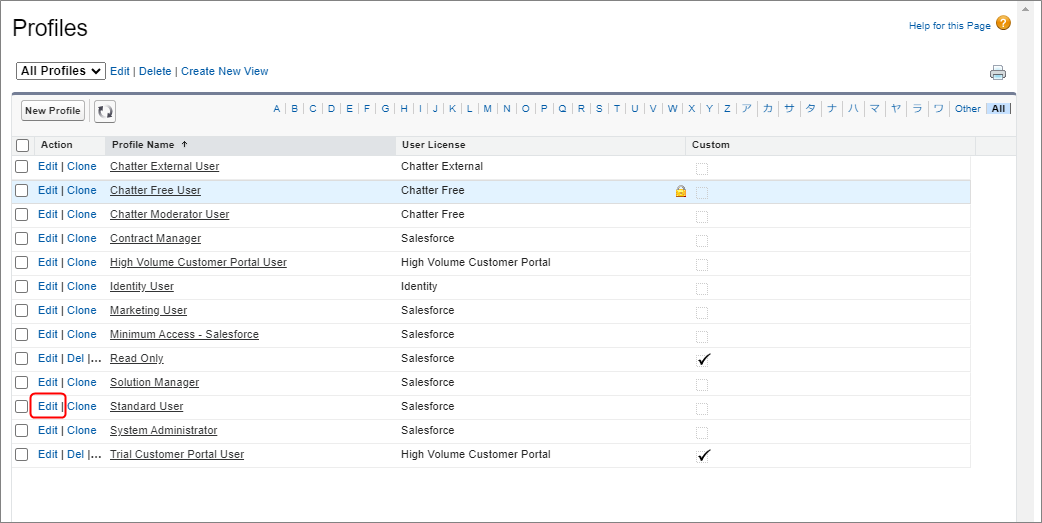The height and width of the screenshot is (523, 1042).
Task: Open the Marketing User profile
Action: [x=148, y=310]
